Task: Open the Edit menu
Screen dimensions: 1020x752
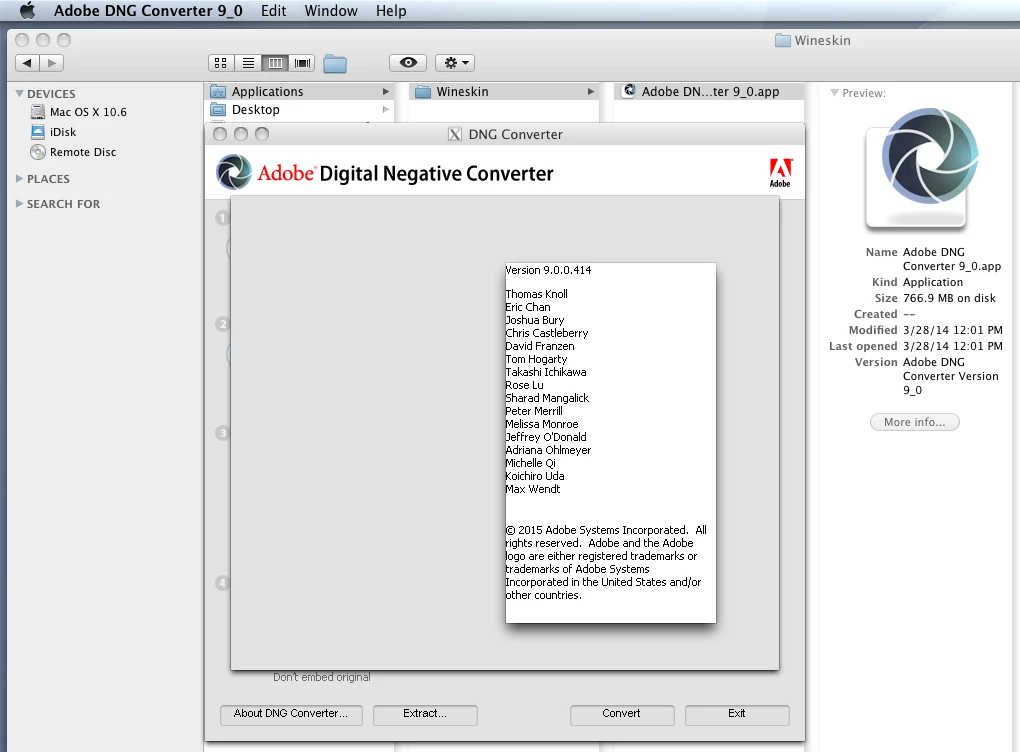Action: pyautogui.click(x=273, y=10)
